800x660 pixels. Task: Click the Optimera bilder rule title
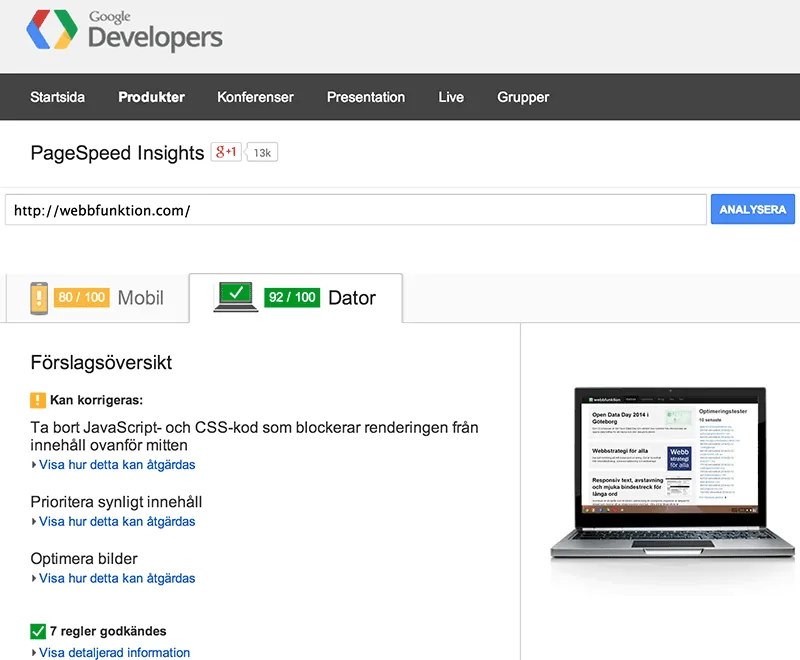click(84, 559)
